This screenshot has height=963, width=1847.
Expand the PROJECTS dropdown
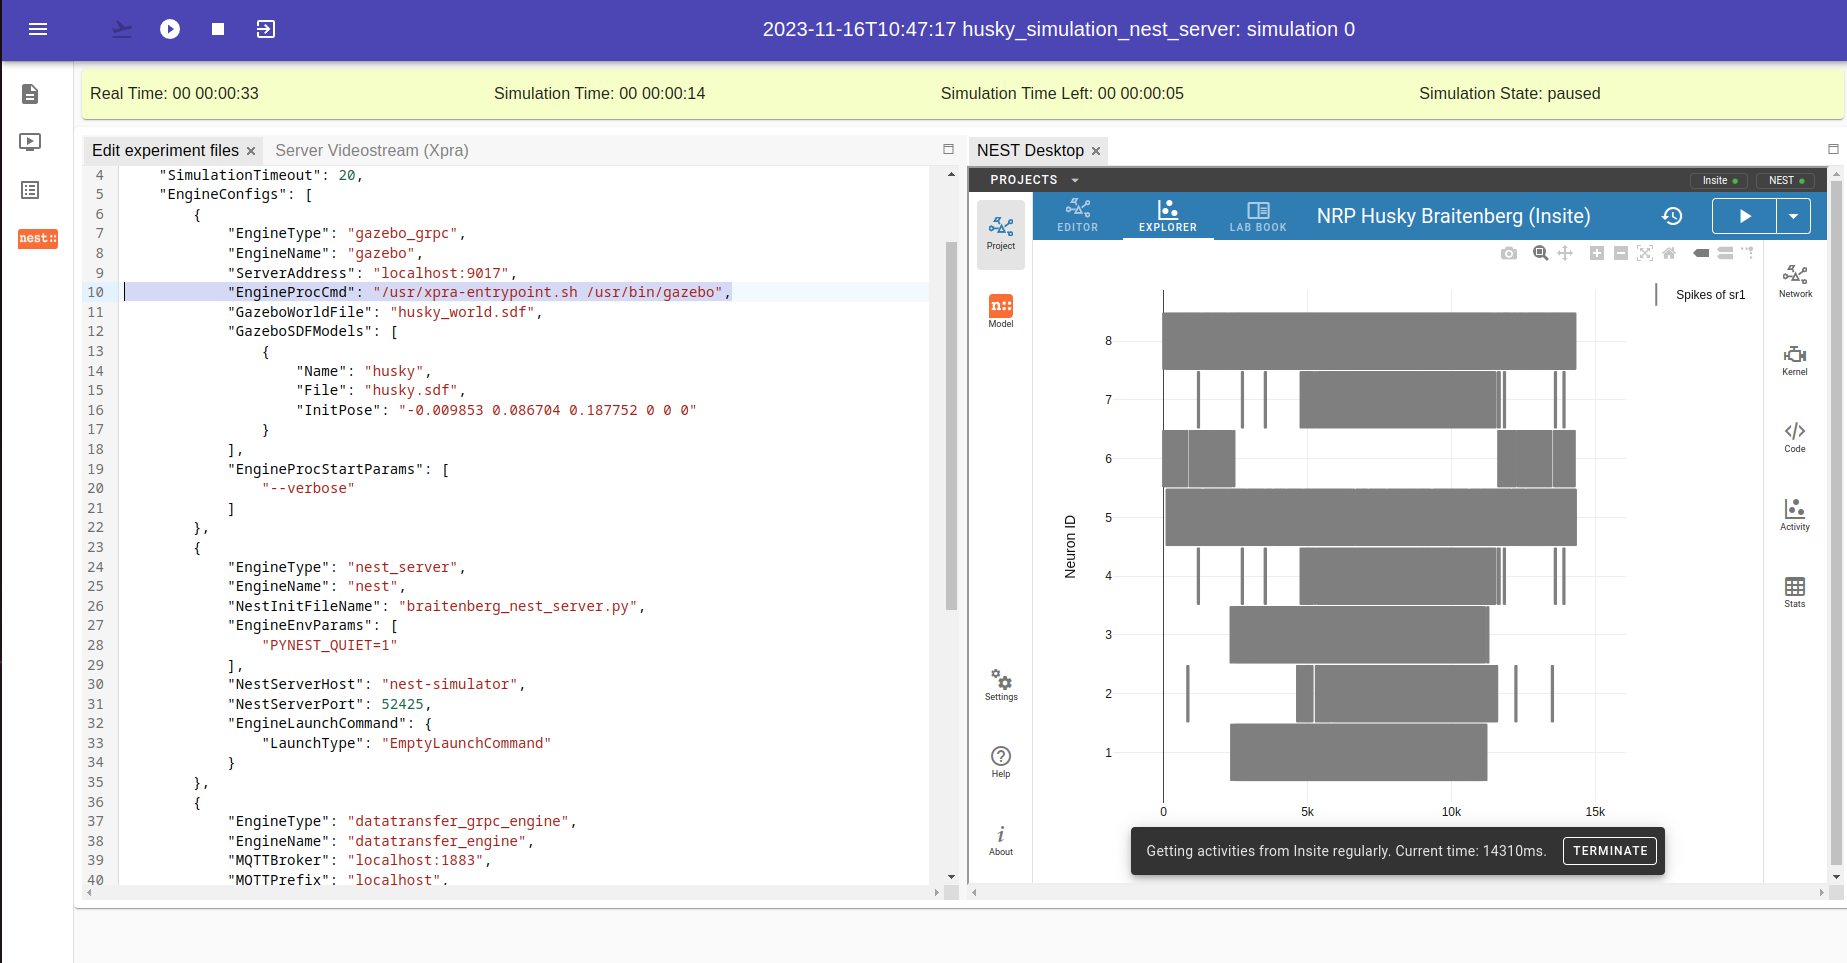[1034, 180]
